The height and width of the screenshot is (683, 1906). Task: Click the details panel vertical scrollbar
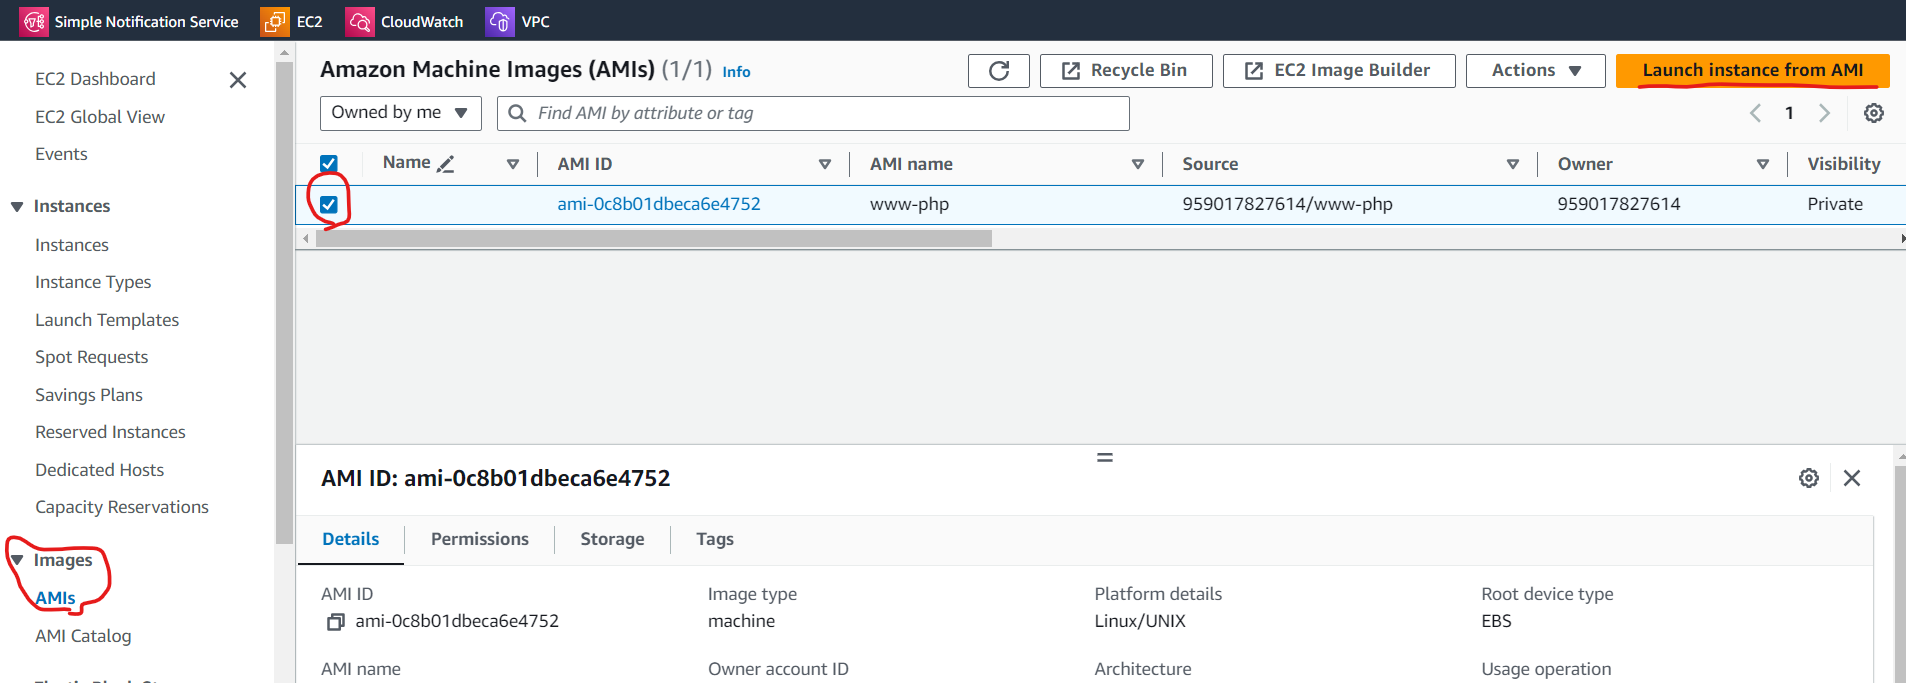point(1900,575)
